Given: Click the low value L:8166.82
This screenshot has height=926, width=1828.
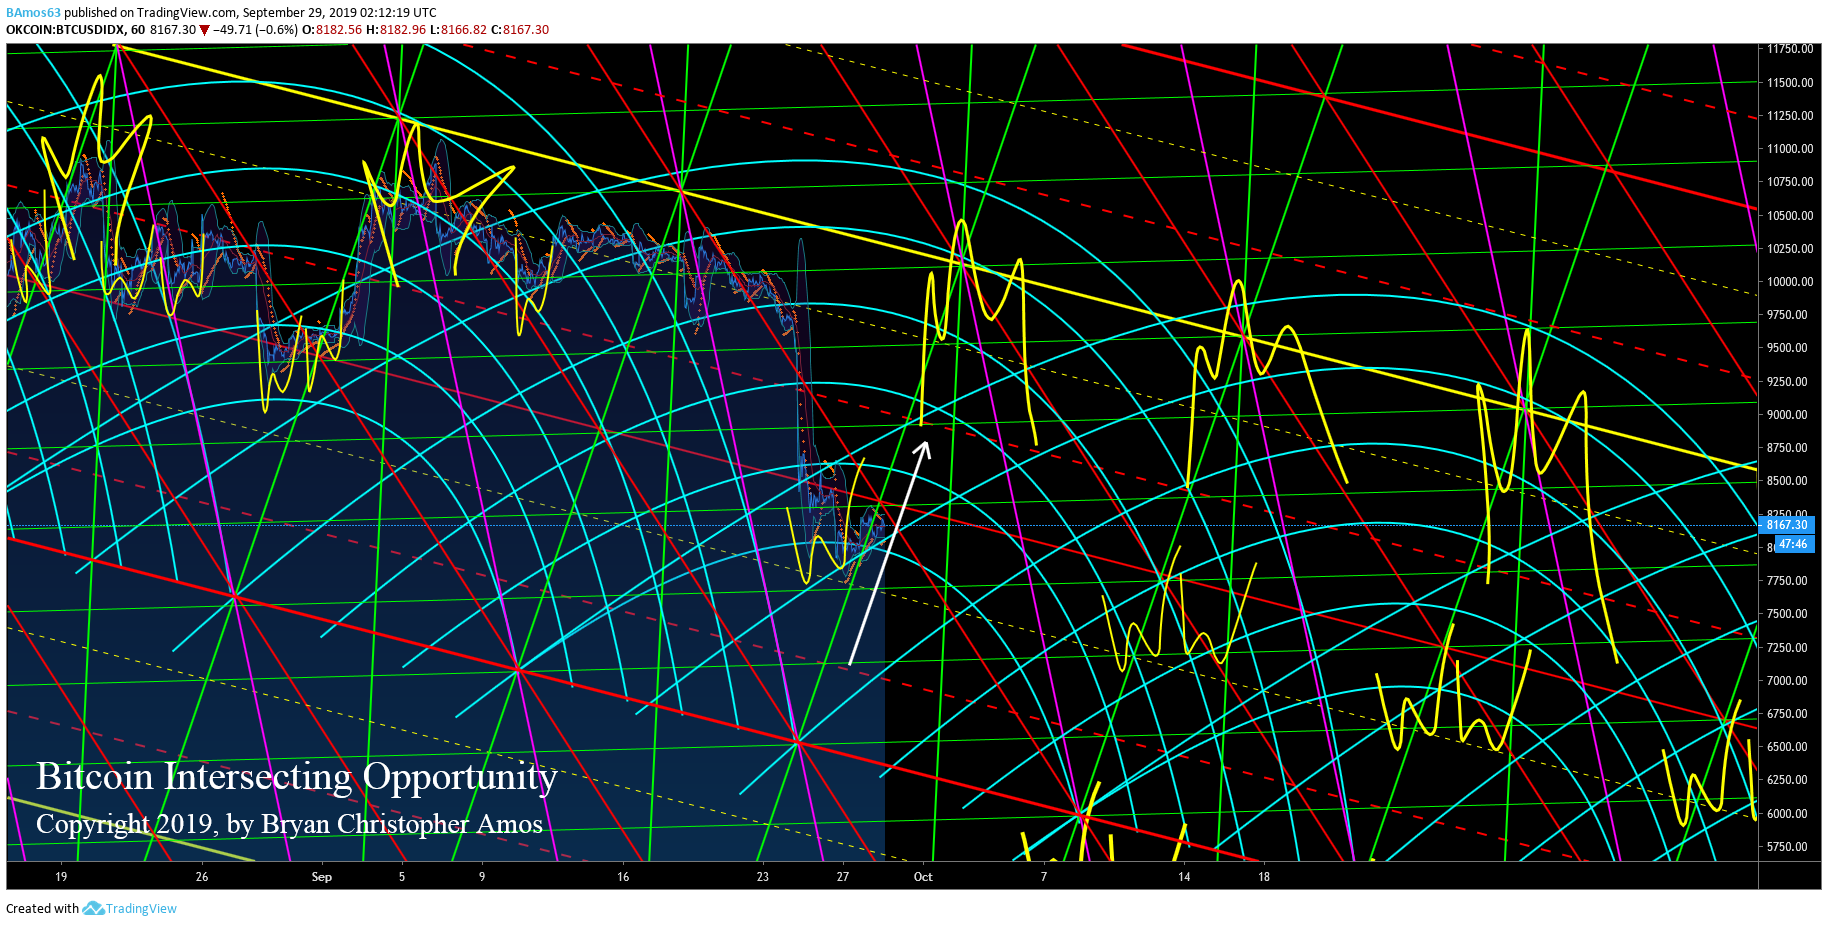Looking at the screenshot, I should (x=458, y=30).
